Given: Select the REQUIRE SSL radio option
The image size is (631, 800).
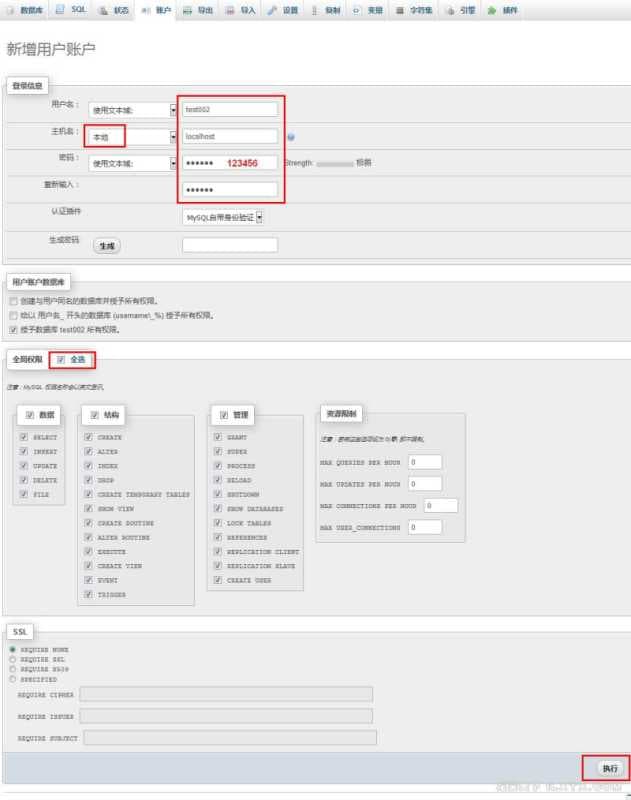Looking at the screenshot, I should 12,659.
